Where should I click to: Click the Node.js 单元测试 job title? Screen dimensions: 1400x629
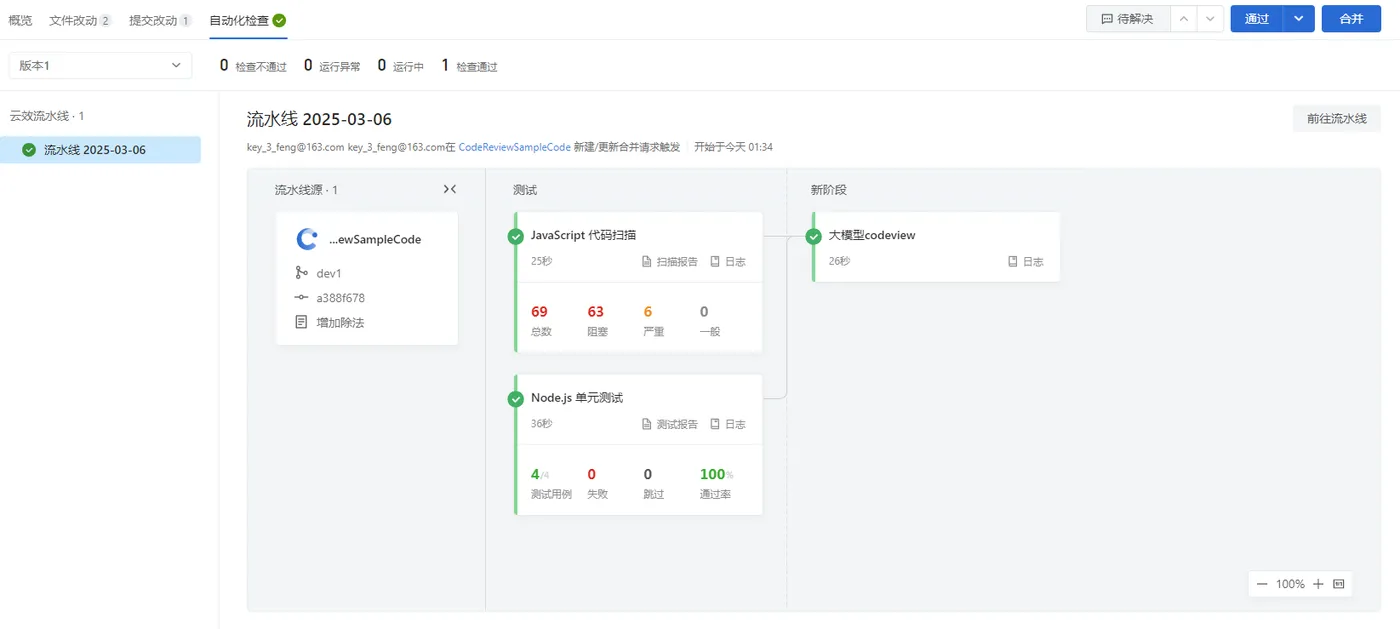[577, 398]
